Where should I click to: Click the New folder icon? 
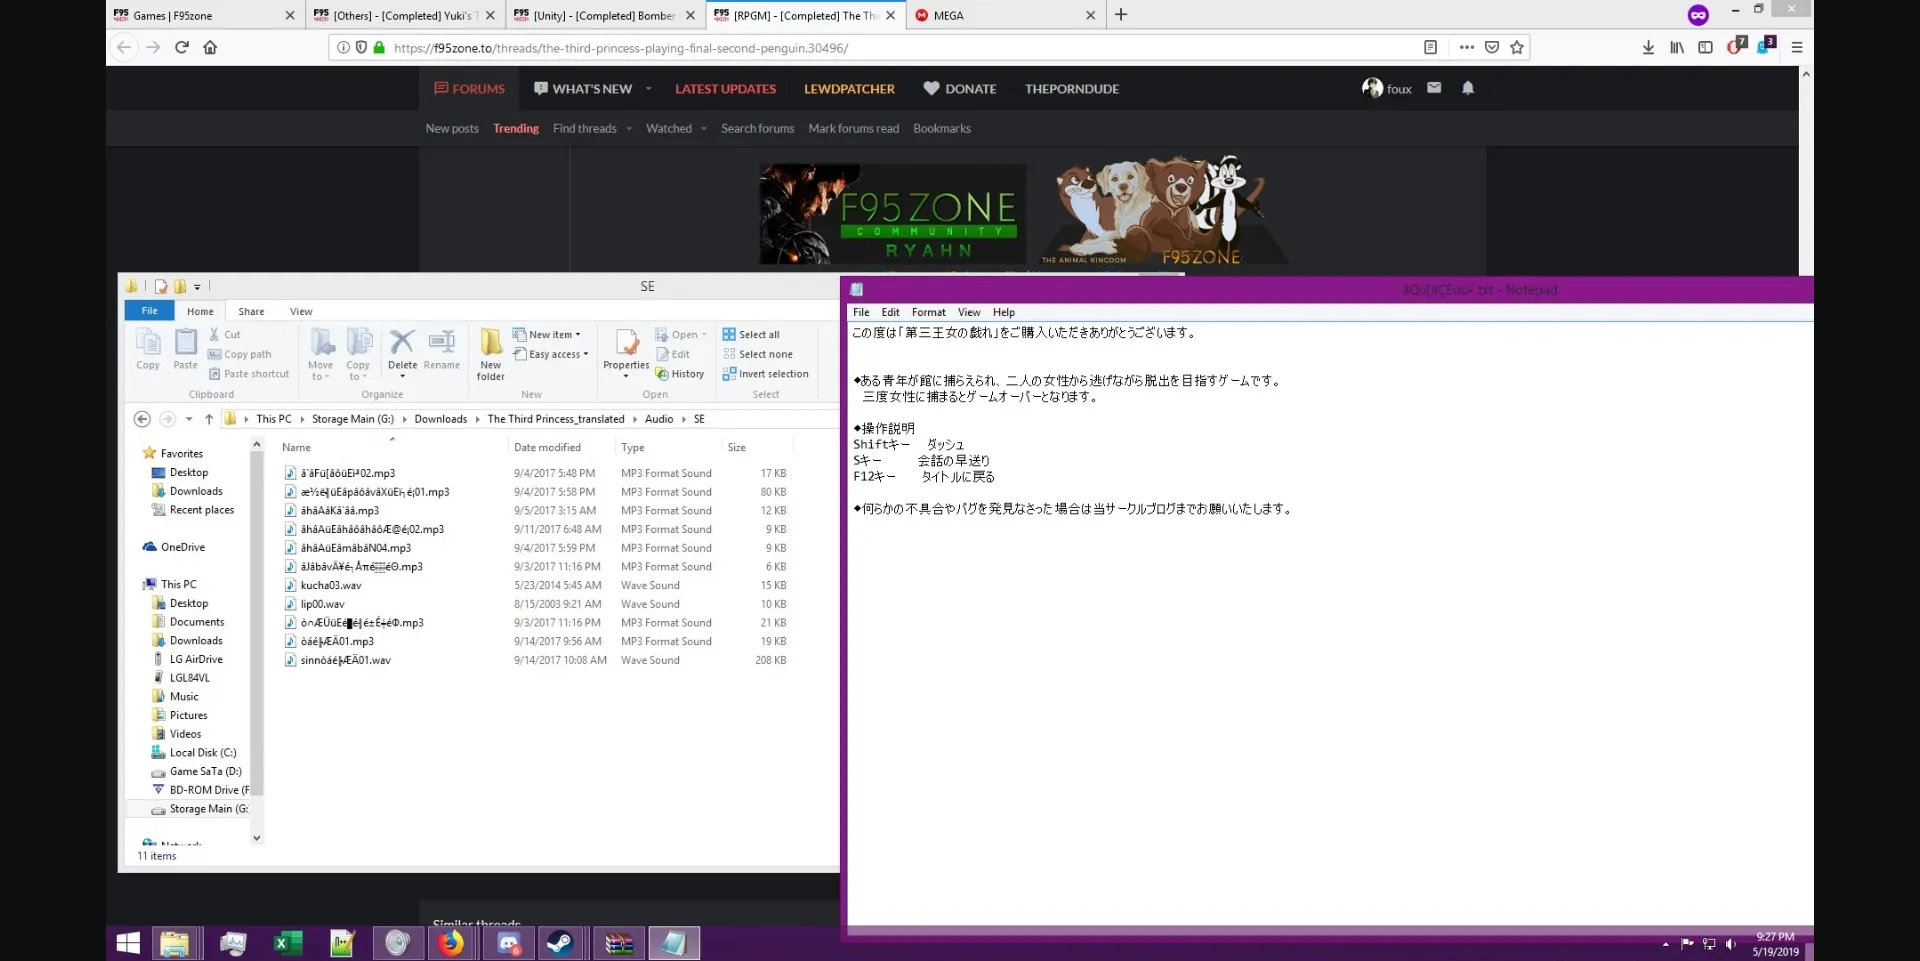point(490,352)
